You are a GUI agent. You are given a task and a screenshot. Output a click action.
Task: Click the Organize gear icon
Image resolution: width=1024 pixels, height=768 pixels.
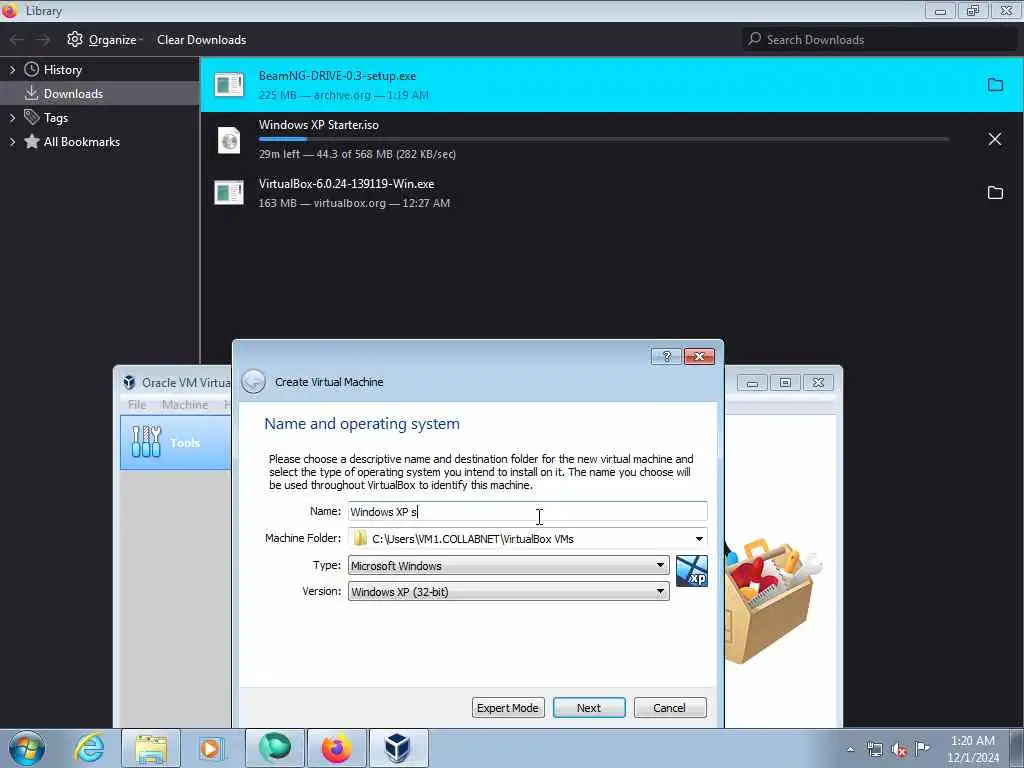75,39
